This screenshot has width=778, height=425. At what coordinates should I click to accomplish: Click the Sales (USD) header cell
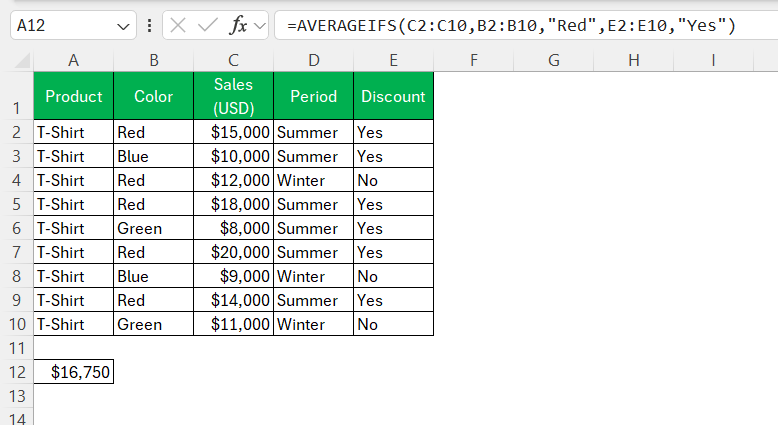click(x=233, y=96)
